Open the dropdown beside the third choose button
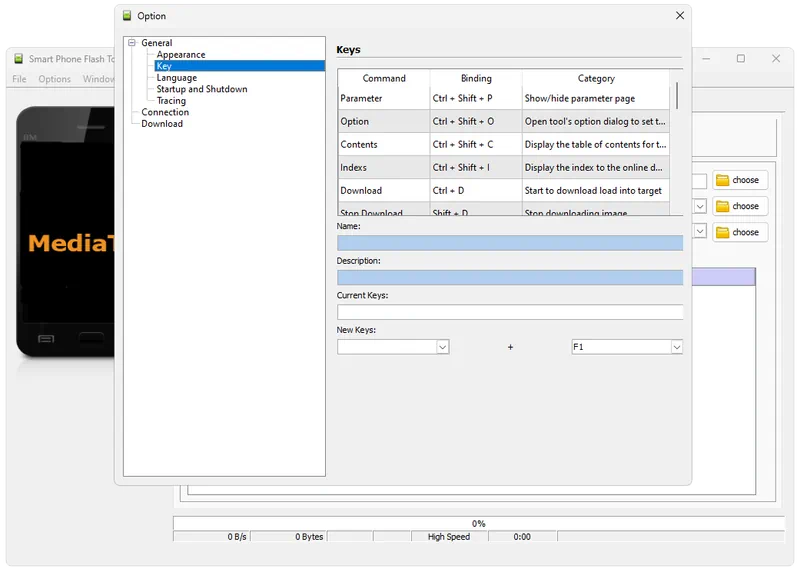Image resolution: width=800 pixels, height=572 pixels. (699, 232)
